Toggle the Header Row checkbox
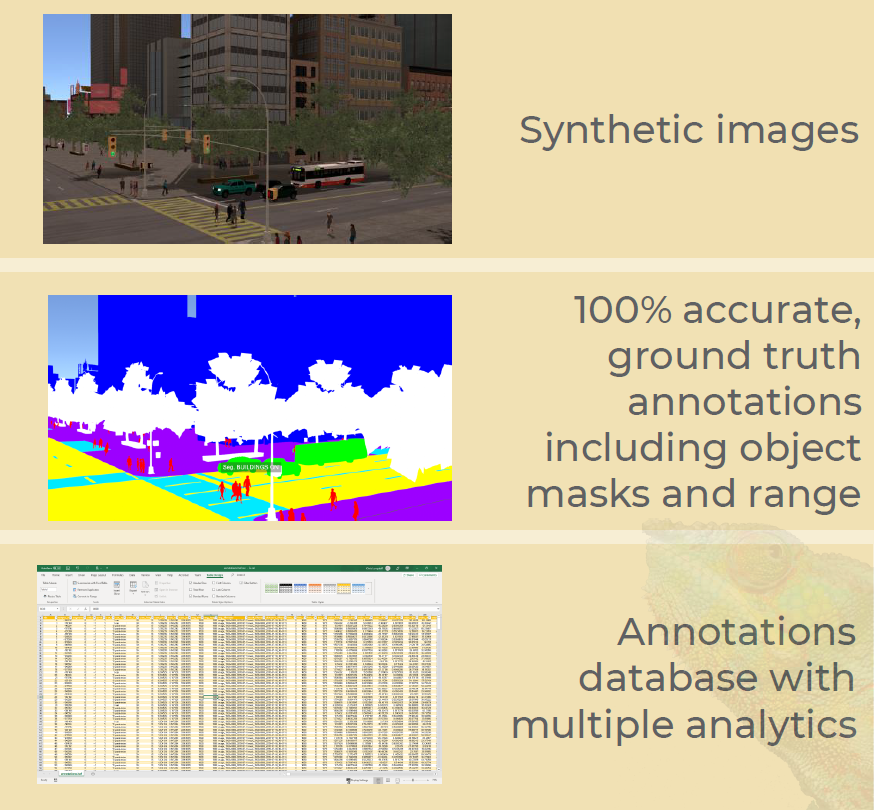Image resolution: width=874 pixels, height=810 pixels. click(x=190, y=583)
